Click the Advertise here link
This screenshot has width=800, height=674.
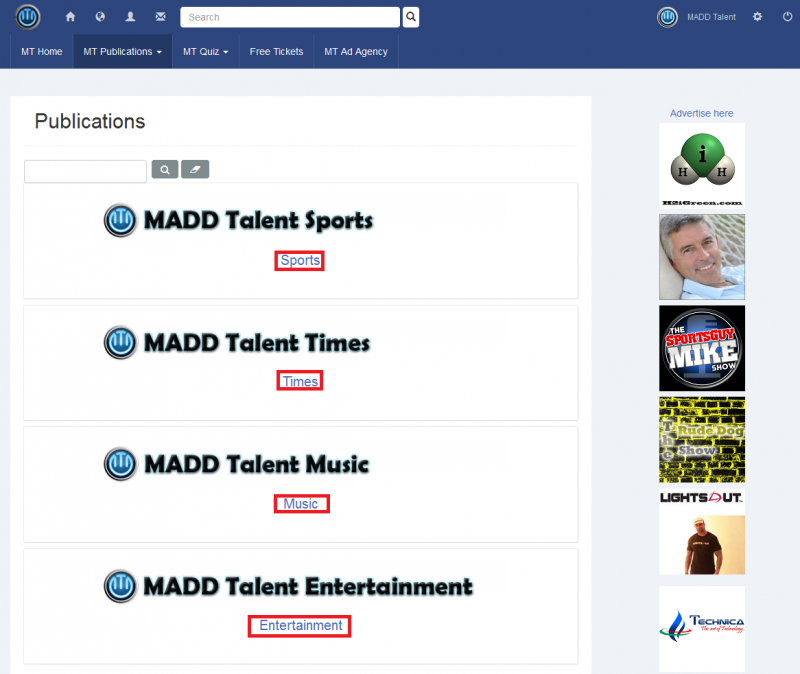pyautogui.click(x=702, y=113)
